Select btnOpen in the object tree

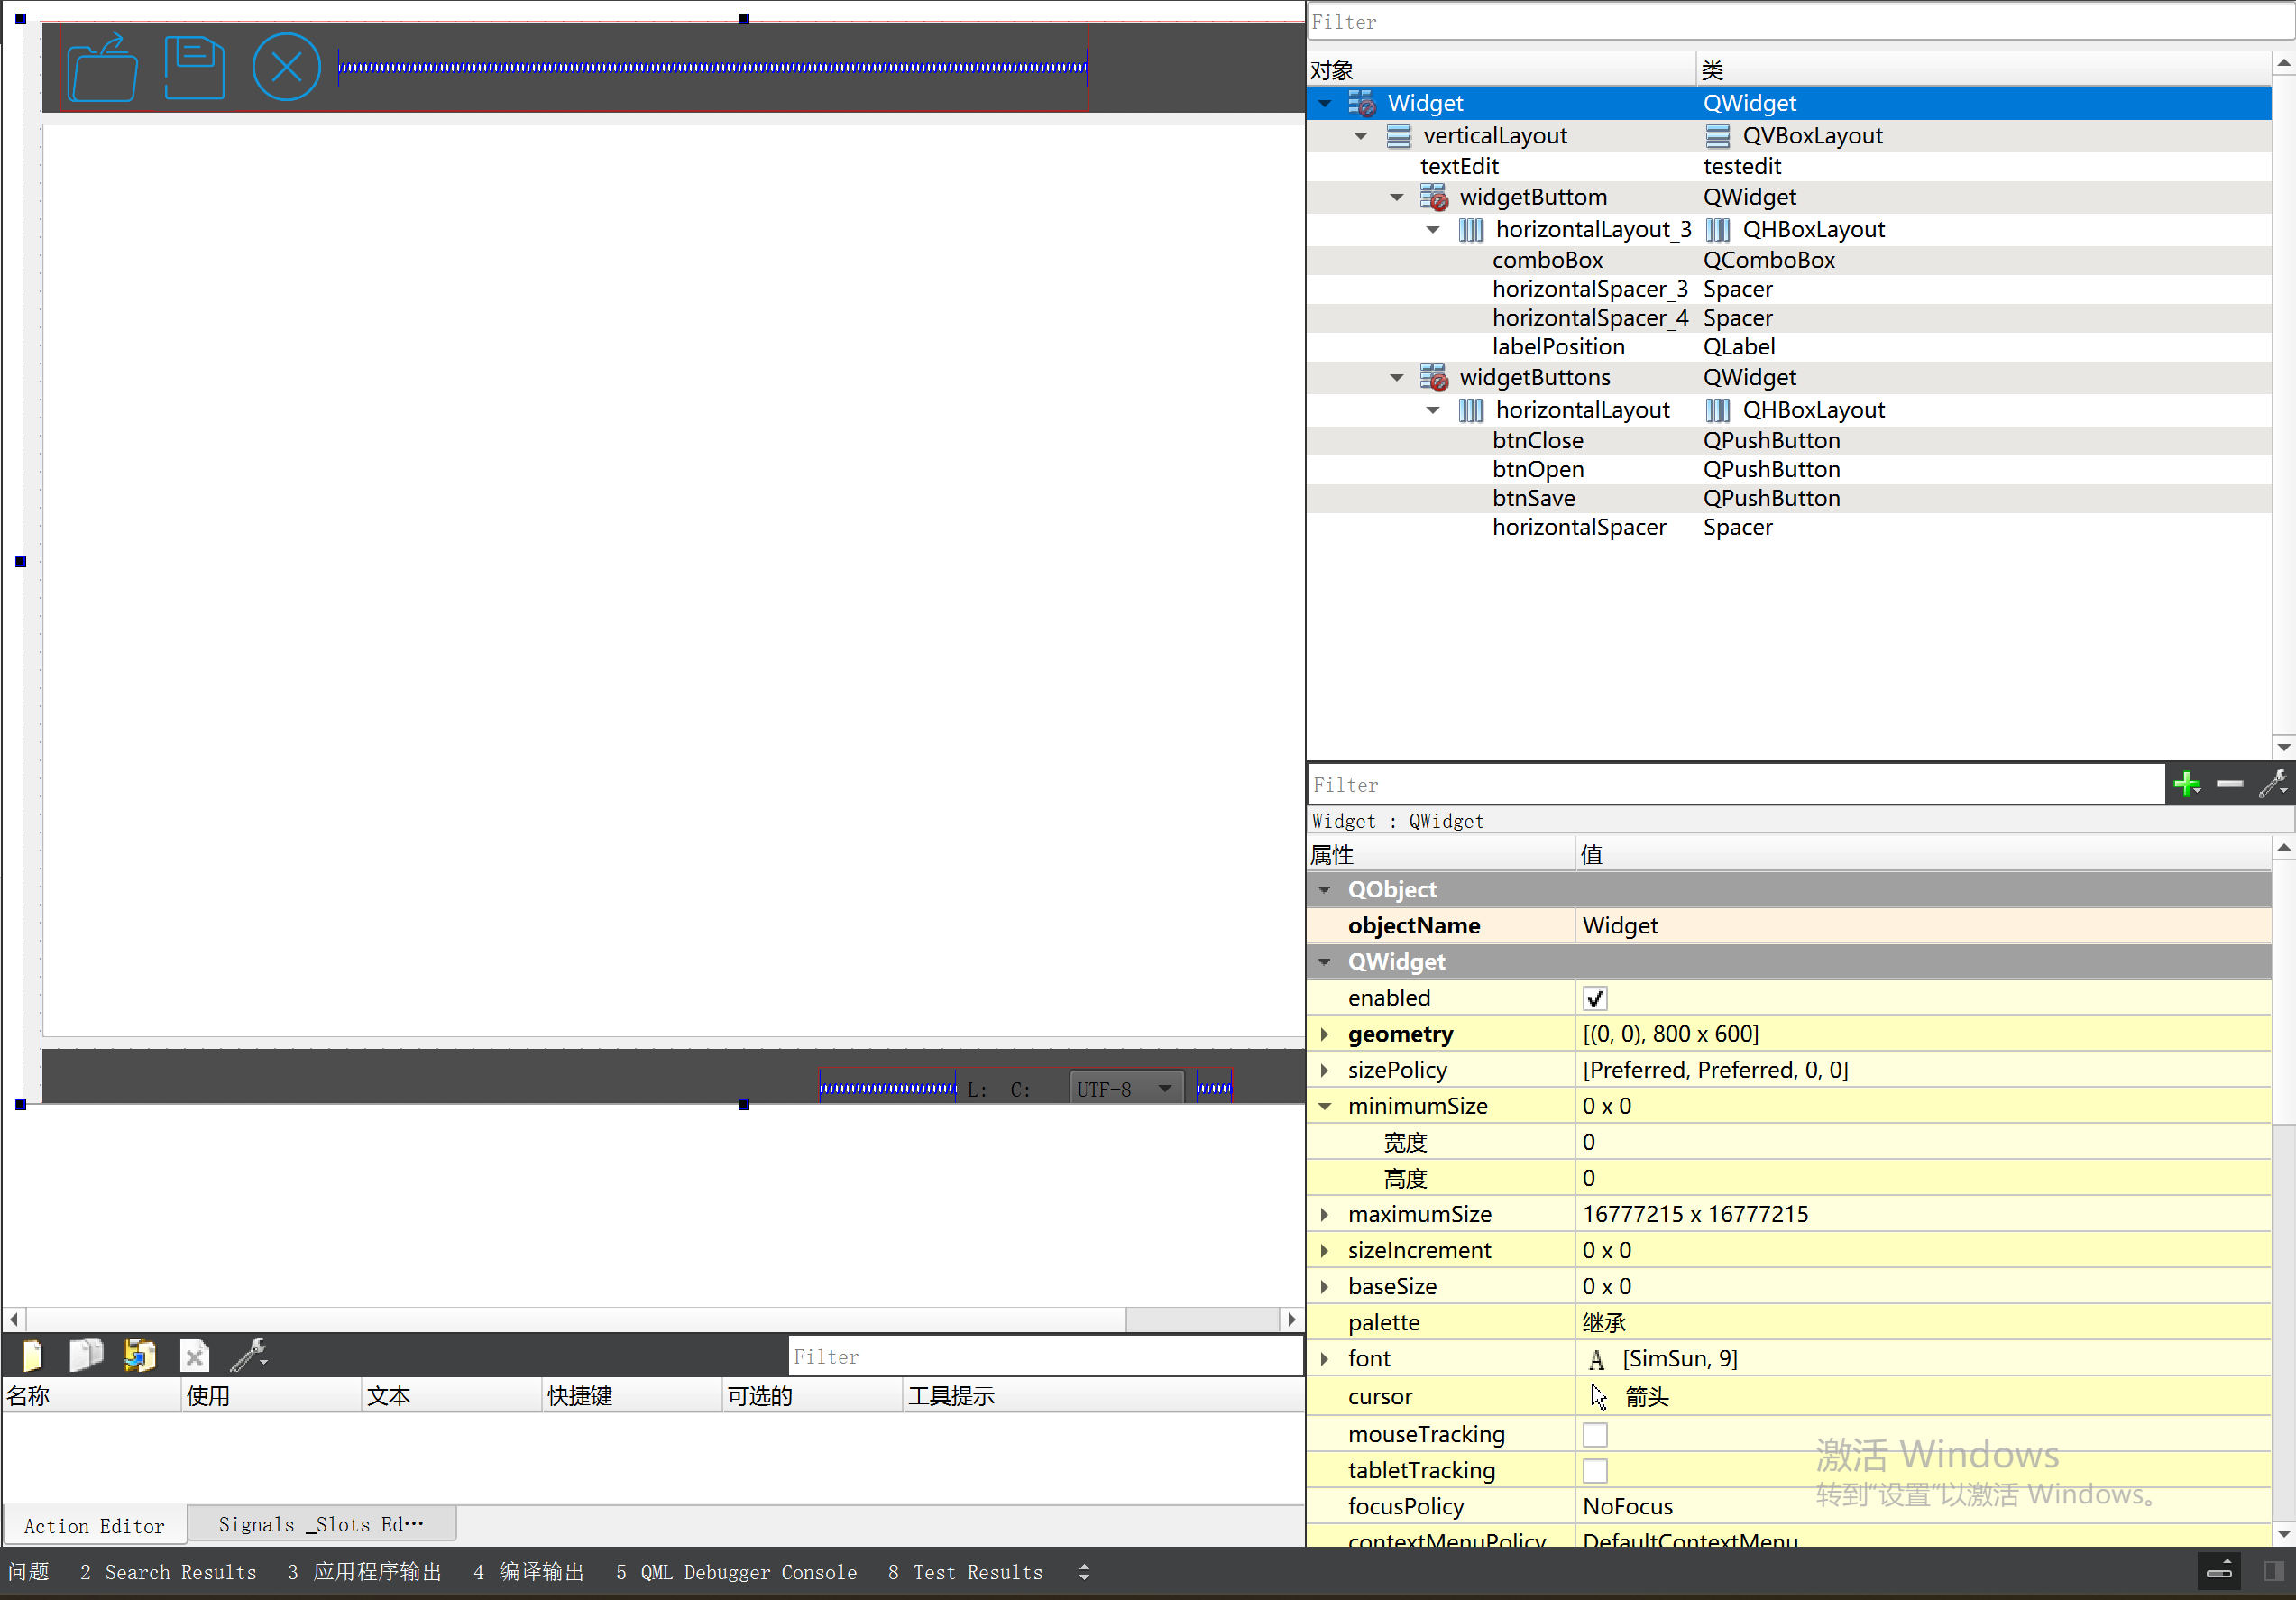click(x=1537, y=469)
